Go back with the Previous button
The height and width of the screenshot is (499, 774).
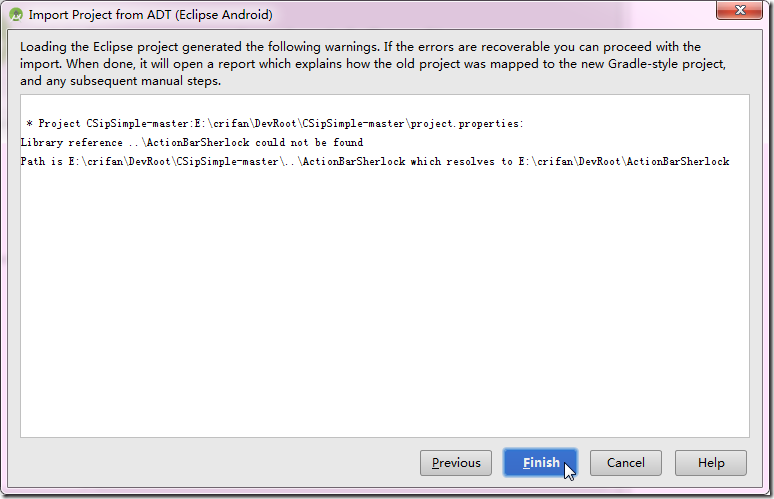point(456,463)
